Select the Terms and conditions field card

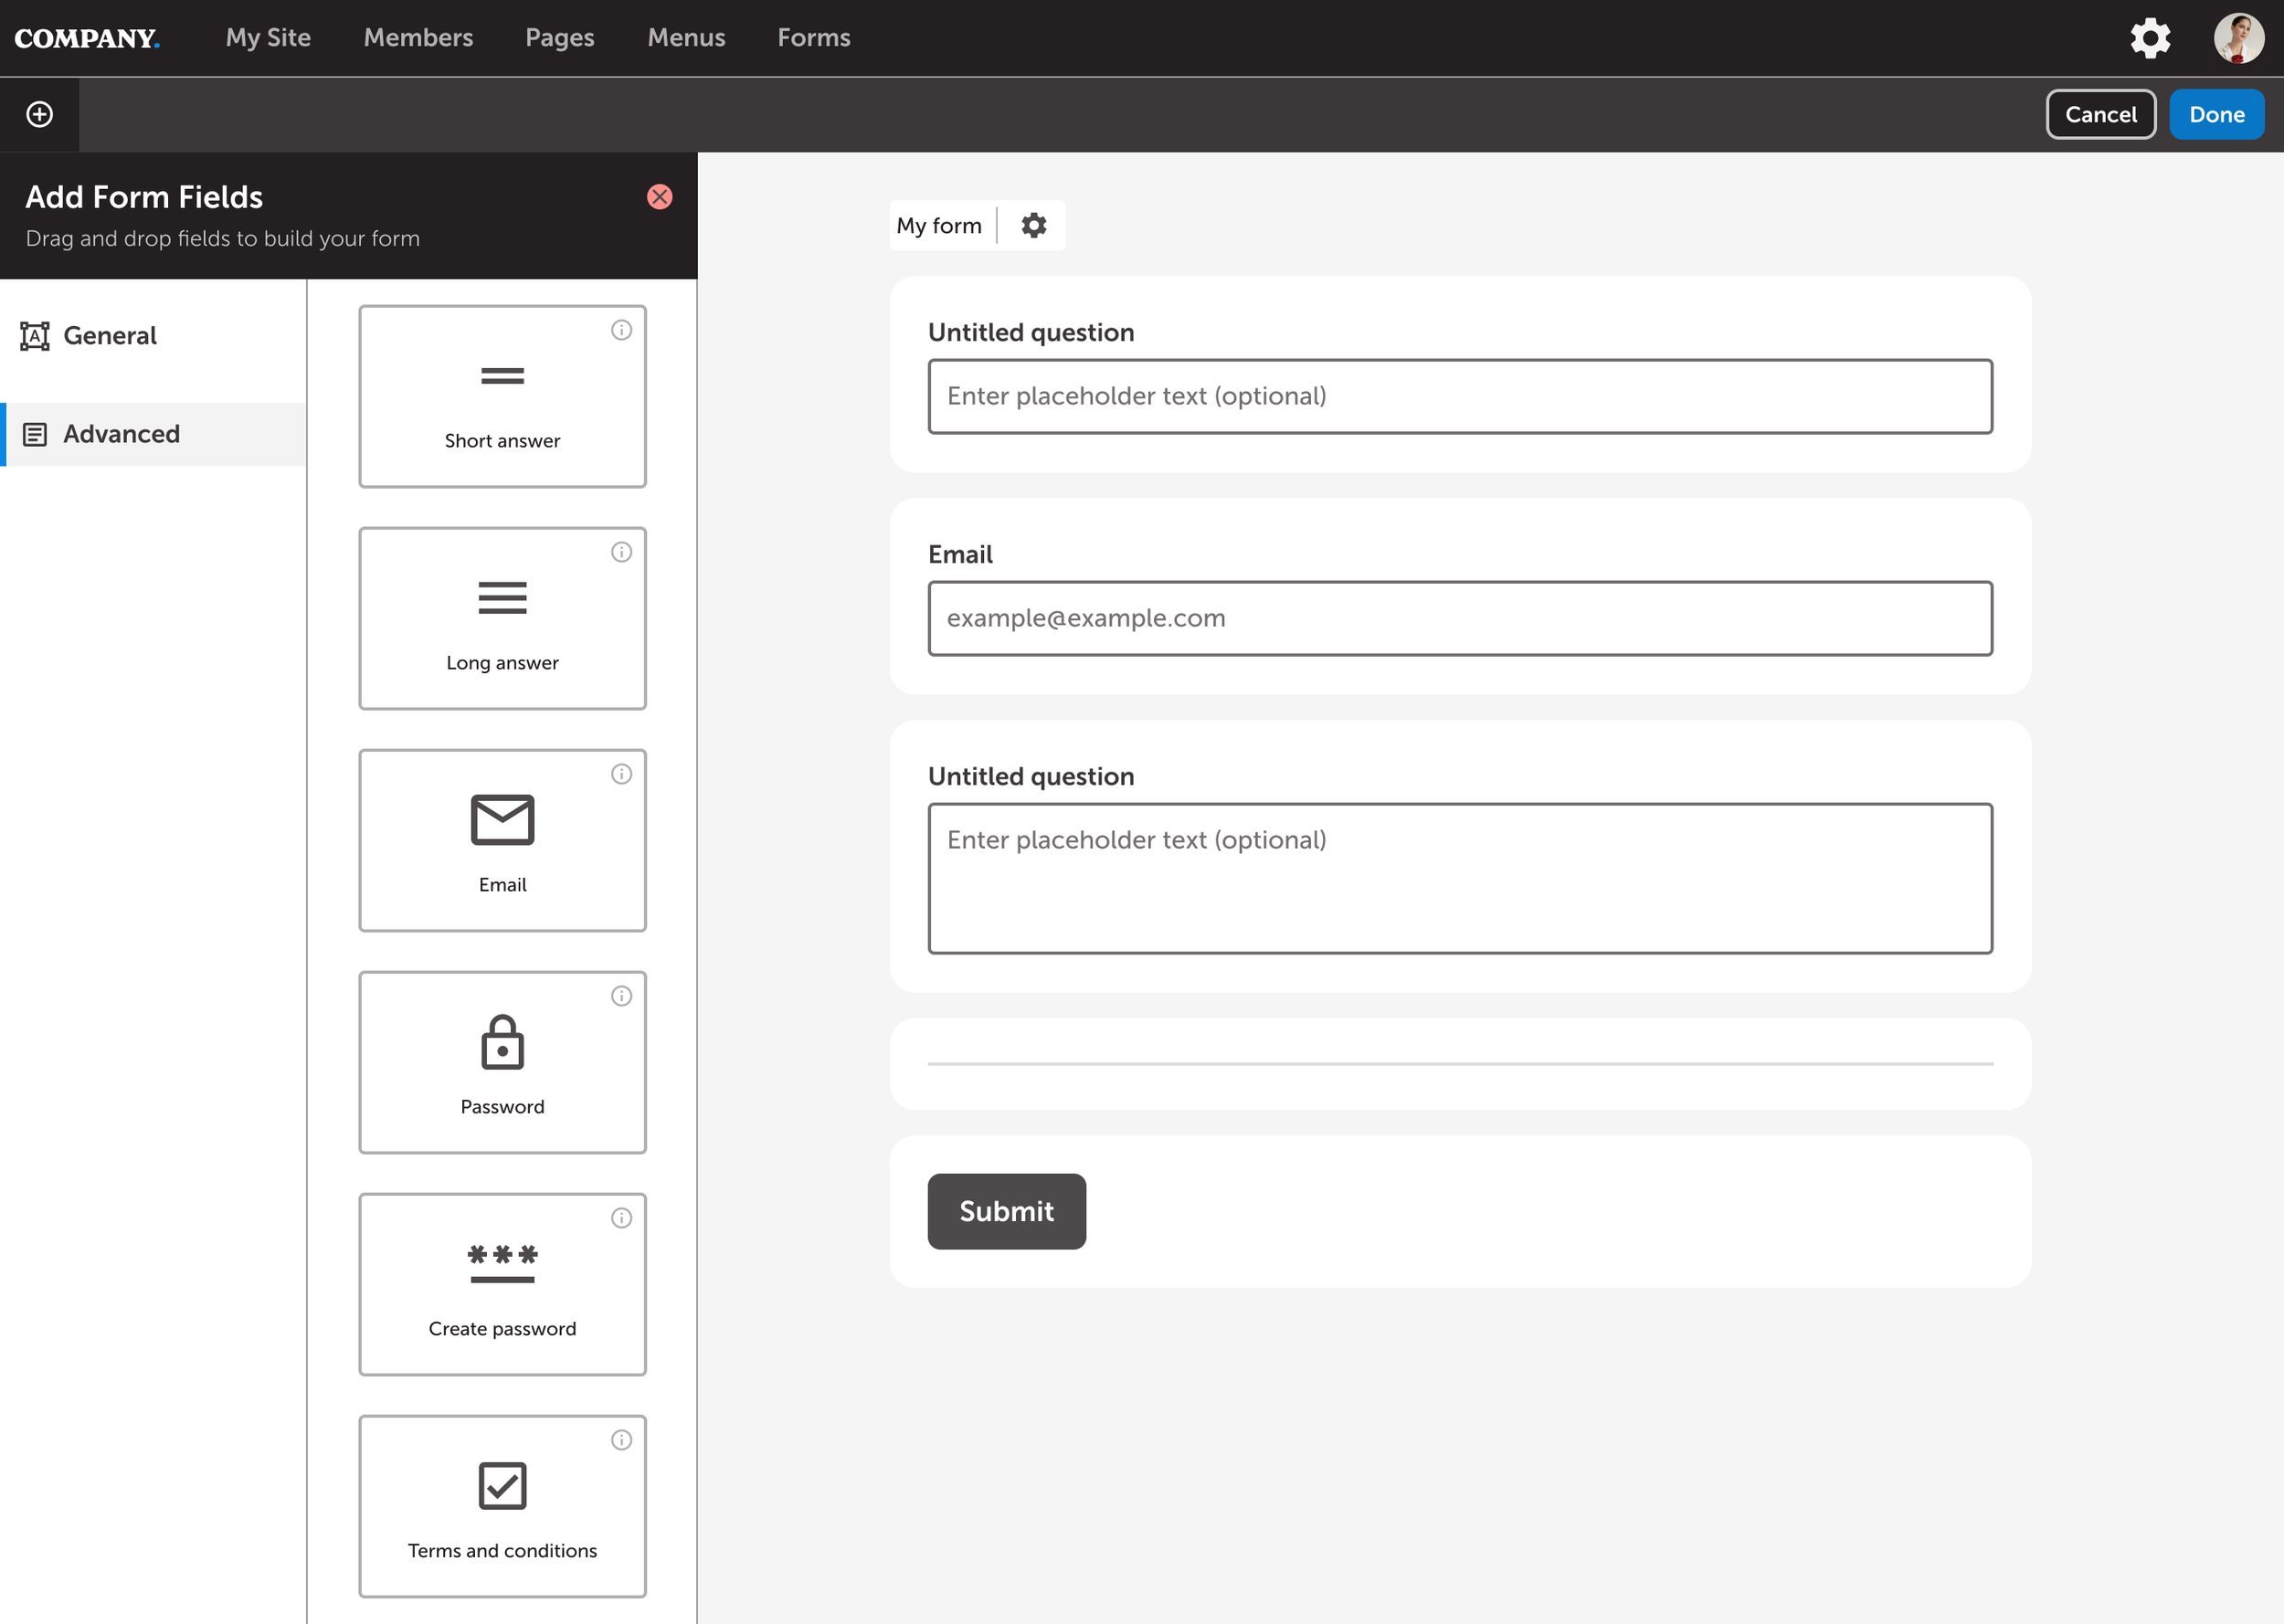pos(502,1506)
